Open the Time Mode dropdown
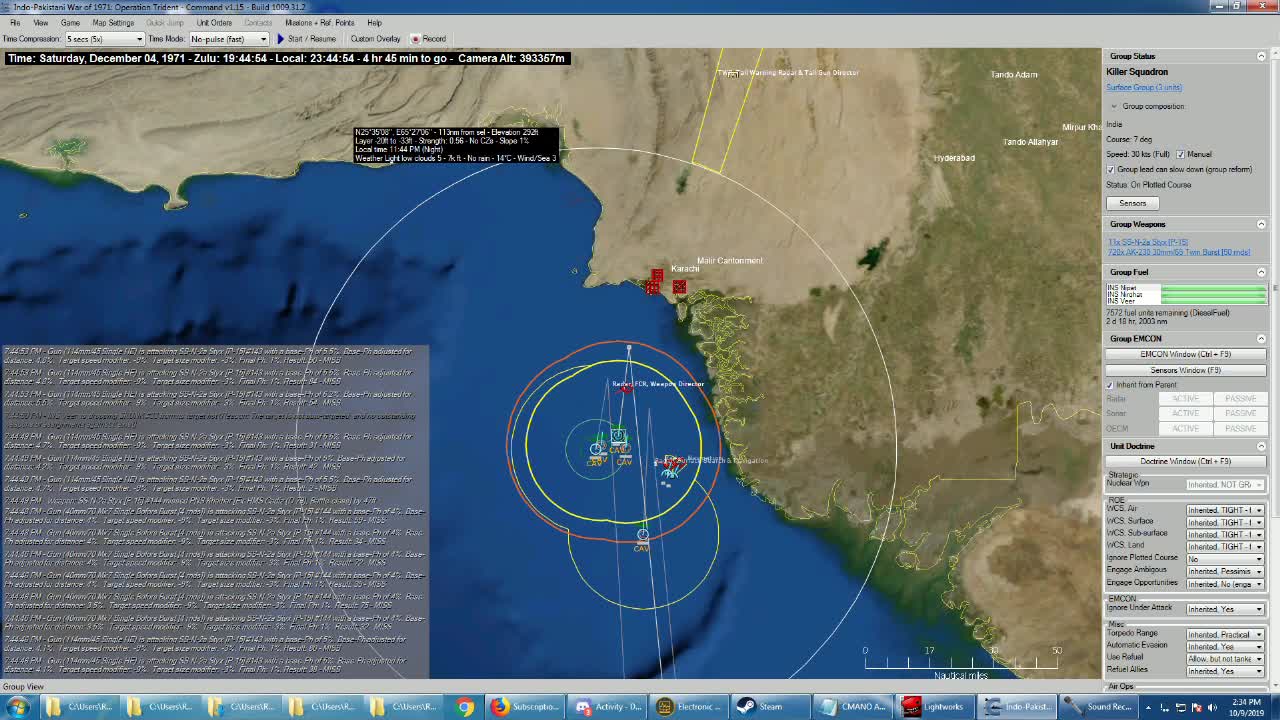1280x720 pixels. [x=228, y=39]
